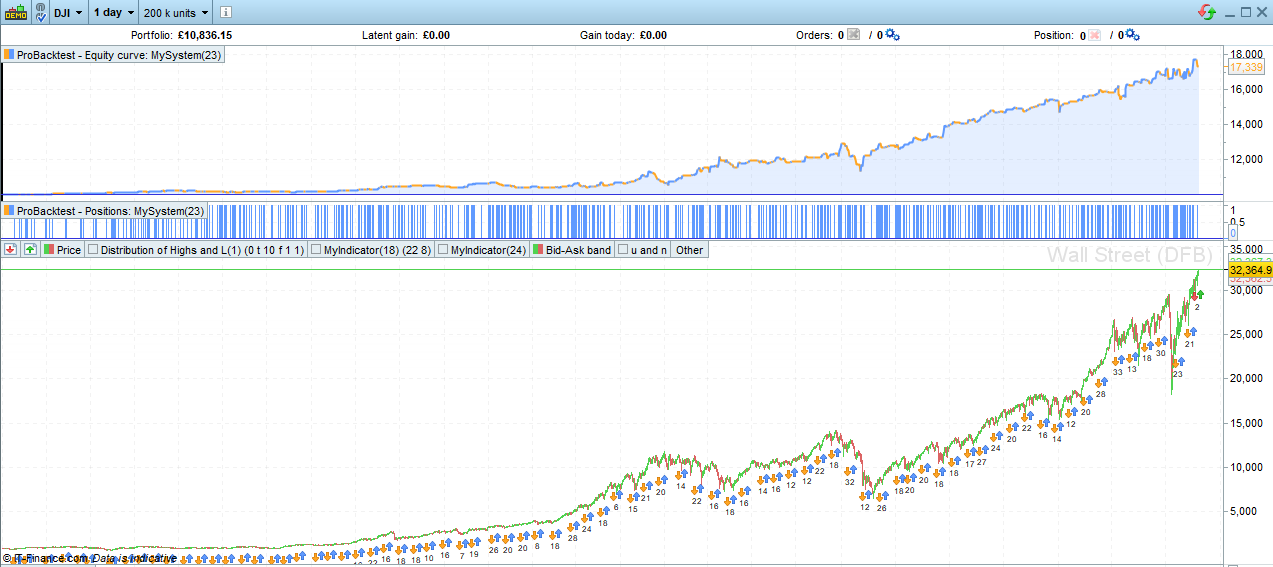Viewport: 1273px width, 567px height.
Task: Click the ProBacktest Equity curve label
Action: click(113, 56)
